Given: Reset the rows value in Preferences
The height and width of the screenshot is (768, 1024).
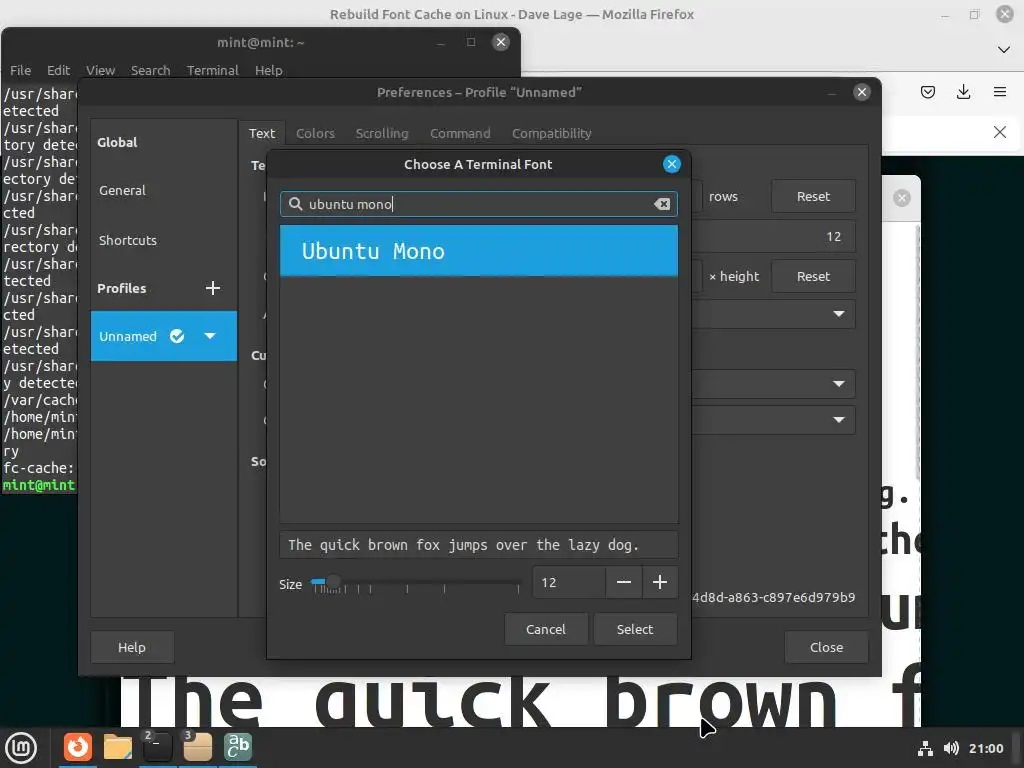Looking at the screenshot, I should [x=813, y=197].
